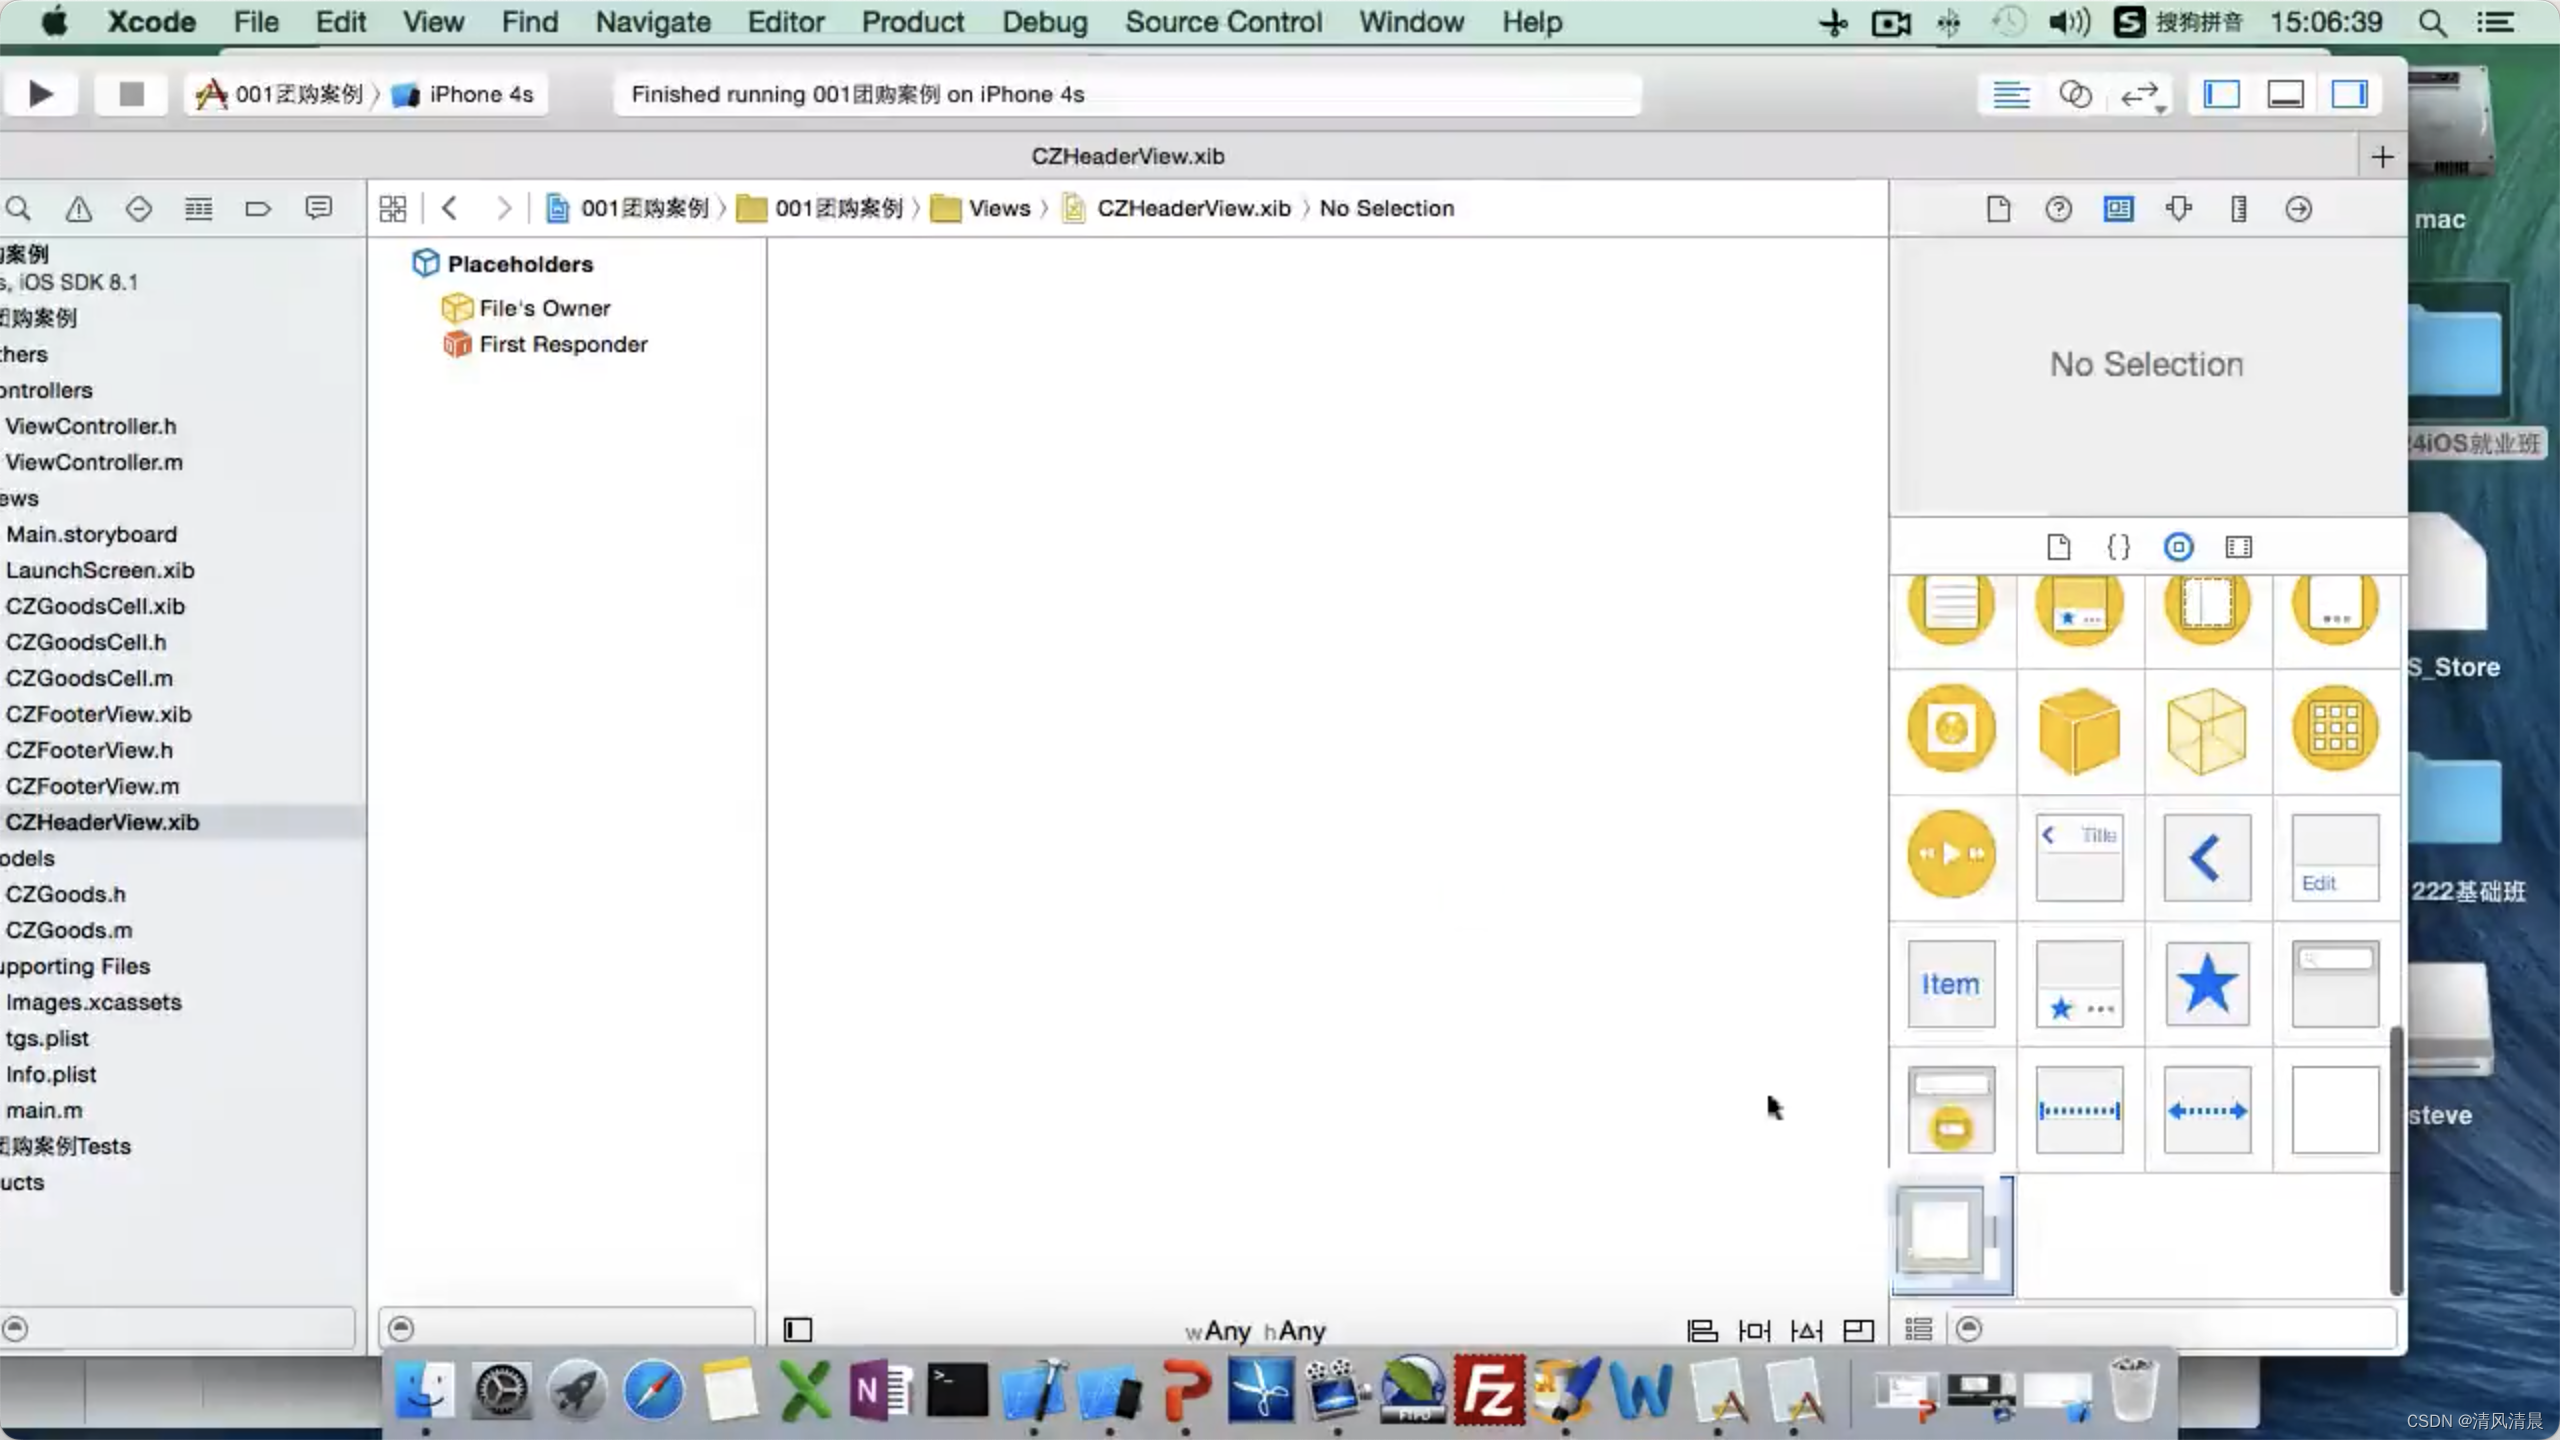Select the Object cube in library
The width and height of the screenshot is (2560, 1440).
pyautogui.click(x=2079, y=731)
